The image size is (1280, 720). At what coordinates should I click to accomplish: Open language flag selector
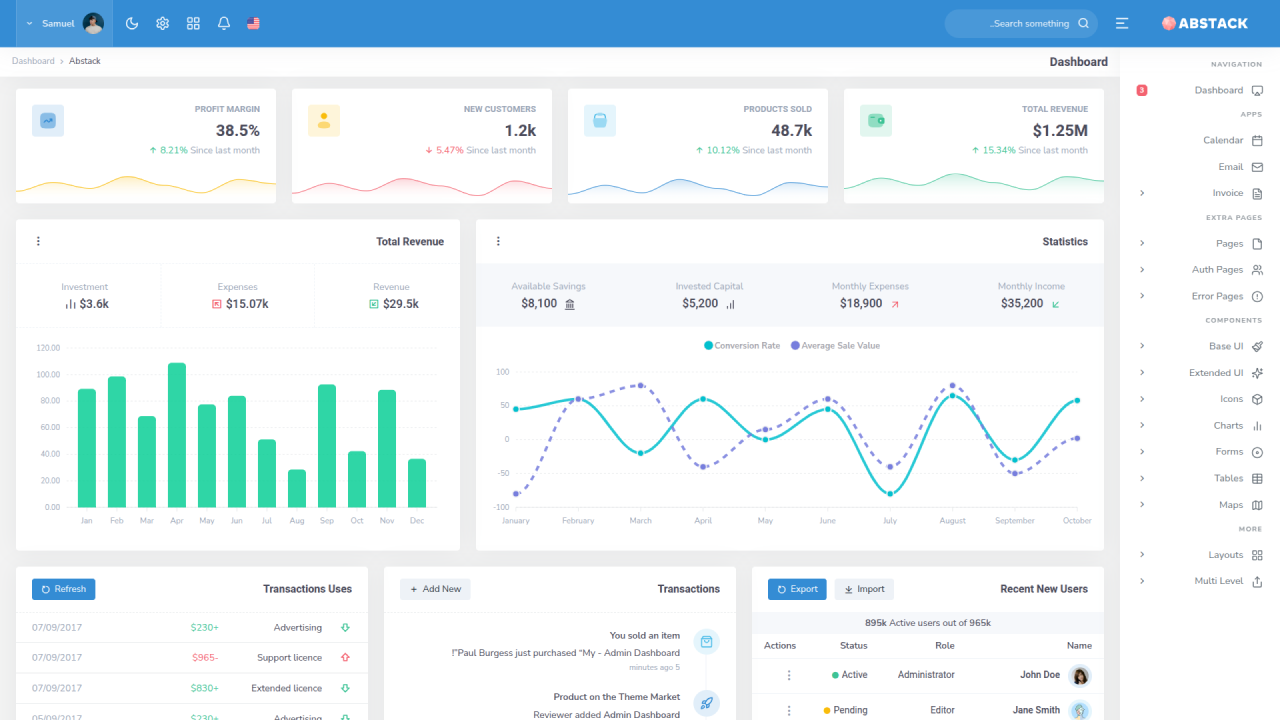coord(253,23)
